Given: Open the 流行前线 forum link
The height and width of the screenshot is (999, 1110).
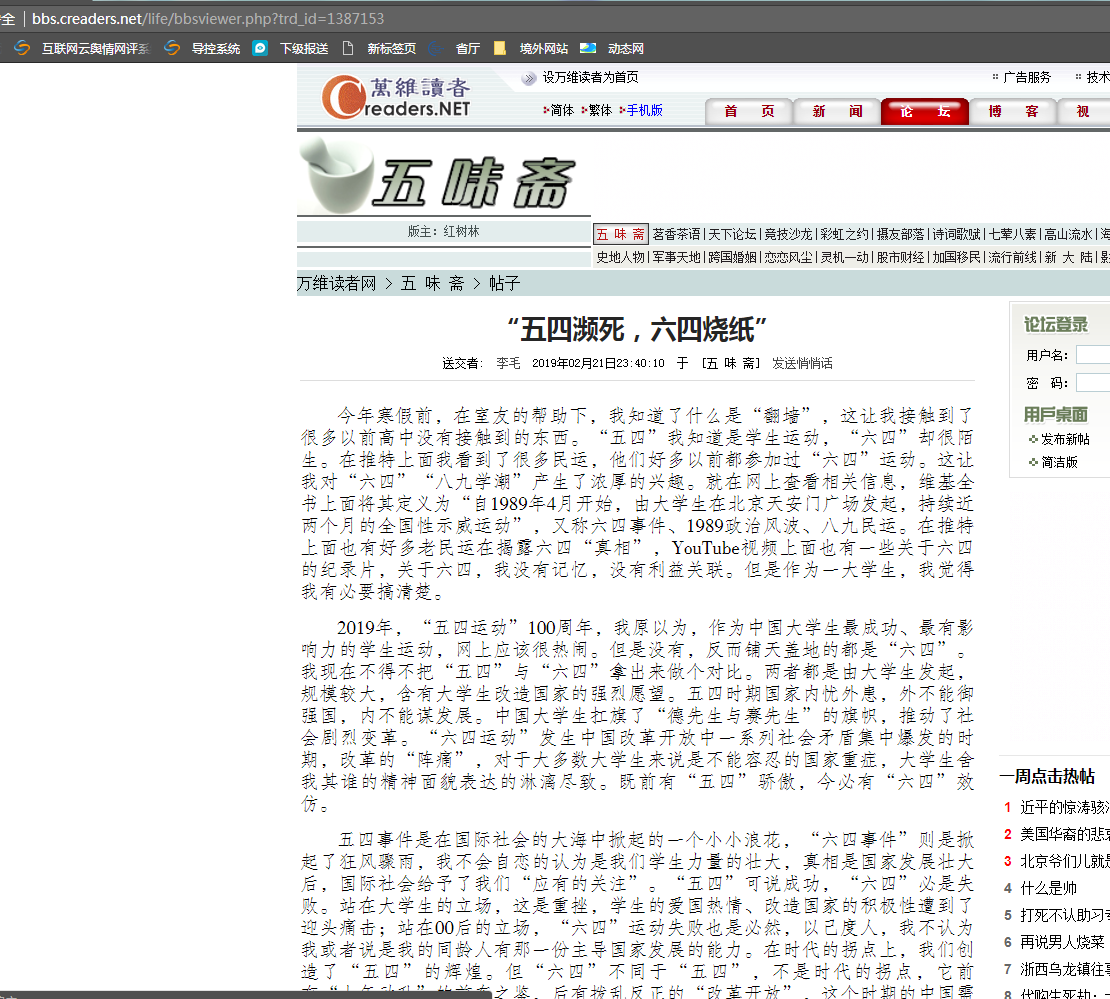Looking at the screenshot, I should coord(1012,257).
